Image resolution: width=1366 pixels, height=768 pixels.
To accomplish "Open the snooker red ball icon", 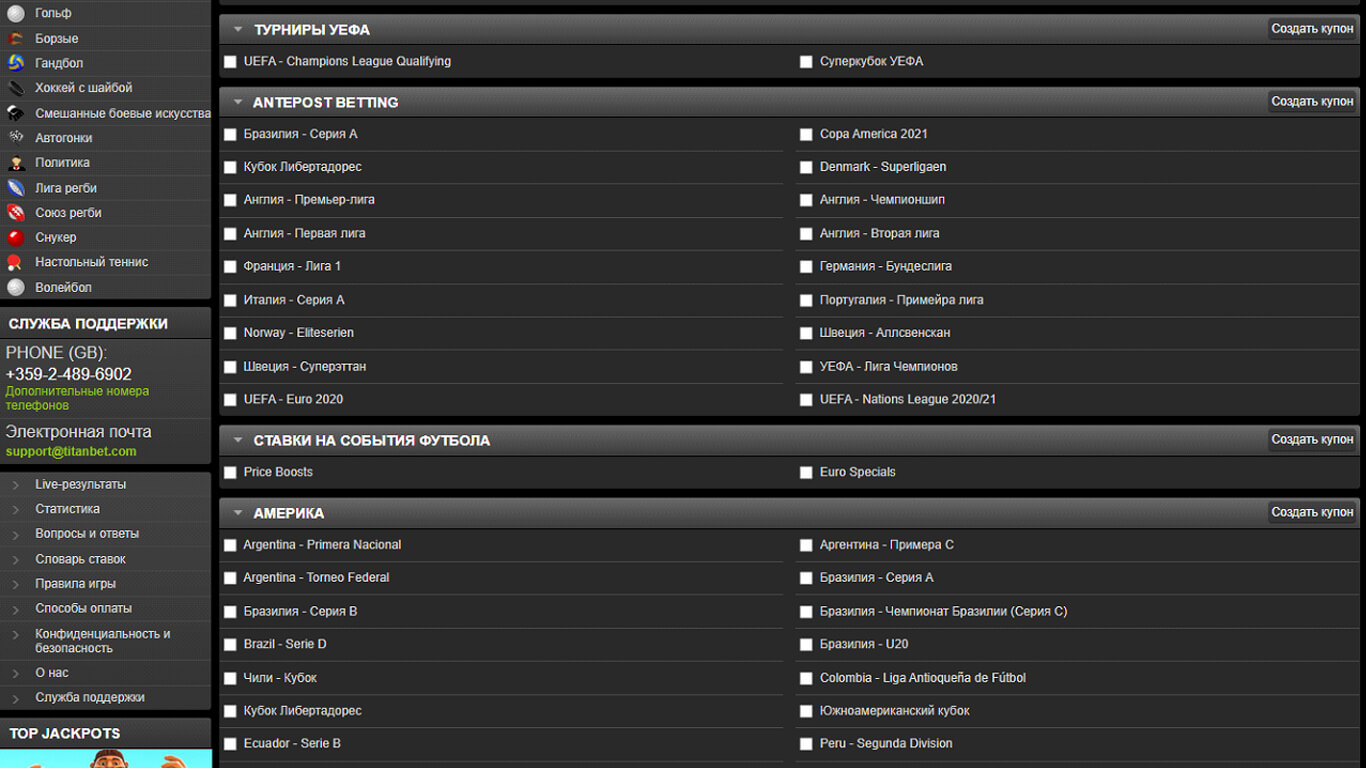I will coord(16,237).
